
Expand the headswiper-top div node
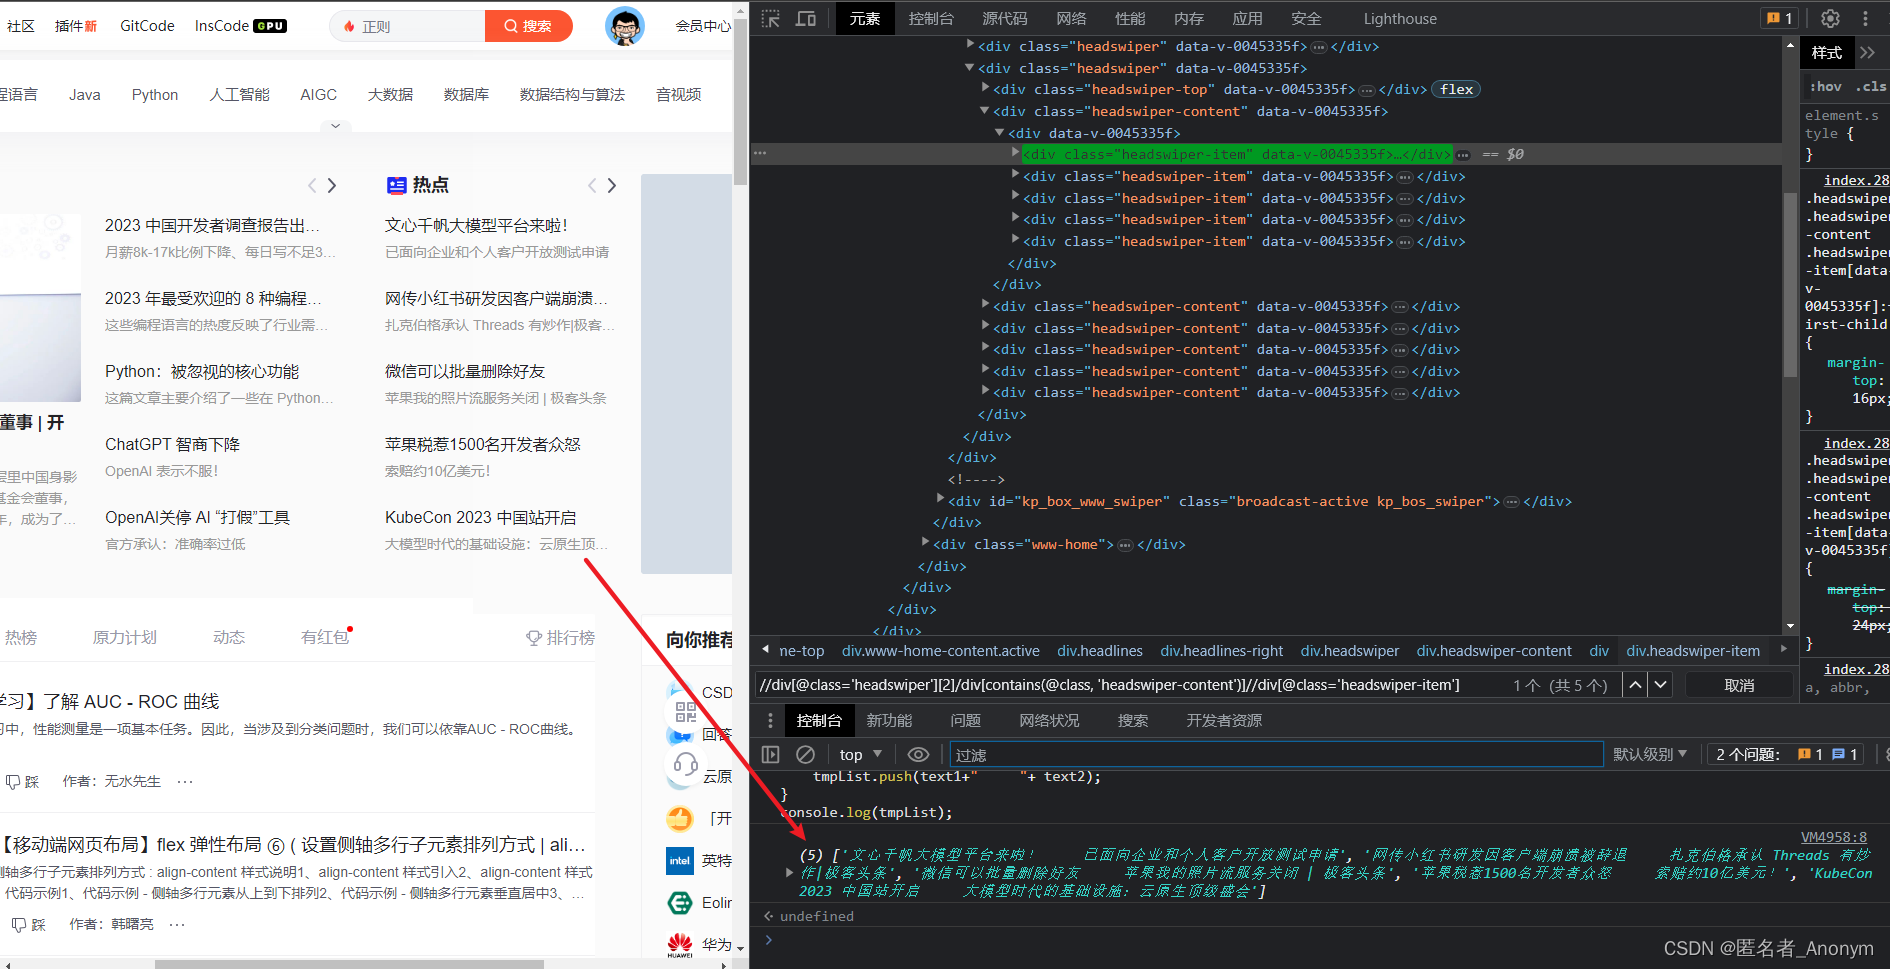click(985, 88)
